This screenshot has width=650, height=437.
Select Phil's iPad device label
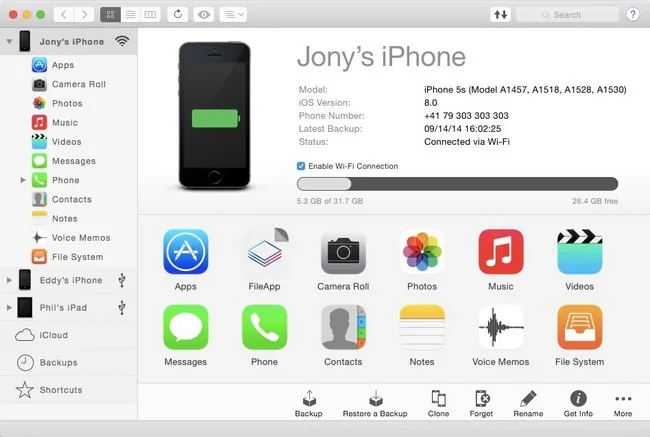[x=63, y=308]
